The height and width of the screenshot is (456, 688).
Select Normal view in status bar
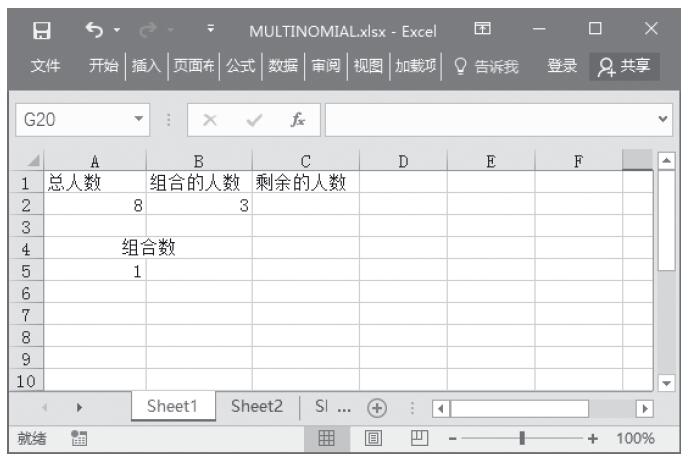[326, 438]
